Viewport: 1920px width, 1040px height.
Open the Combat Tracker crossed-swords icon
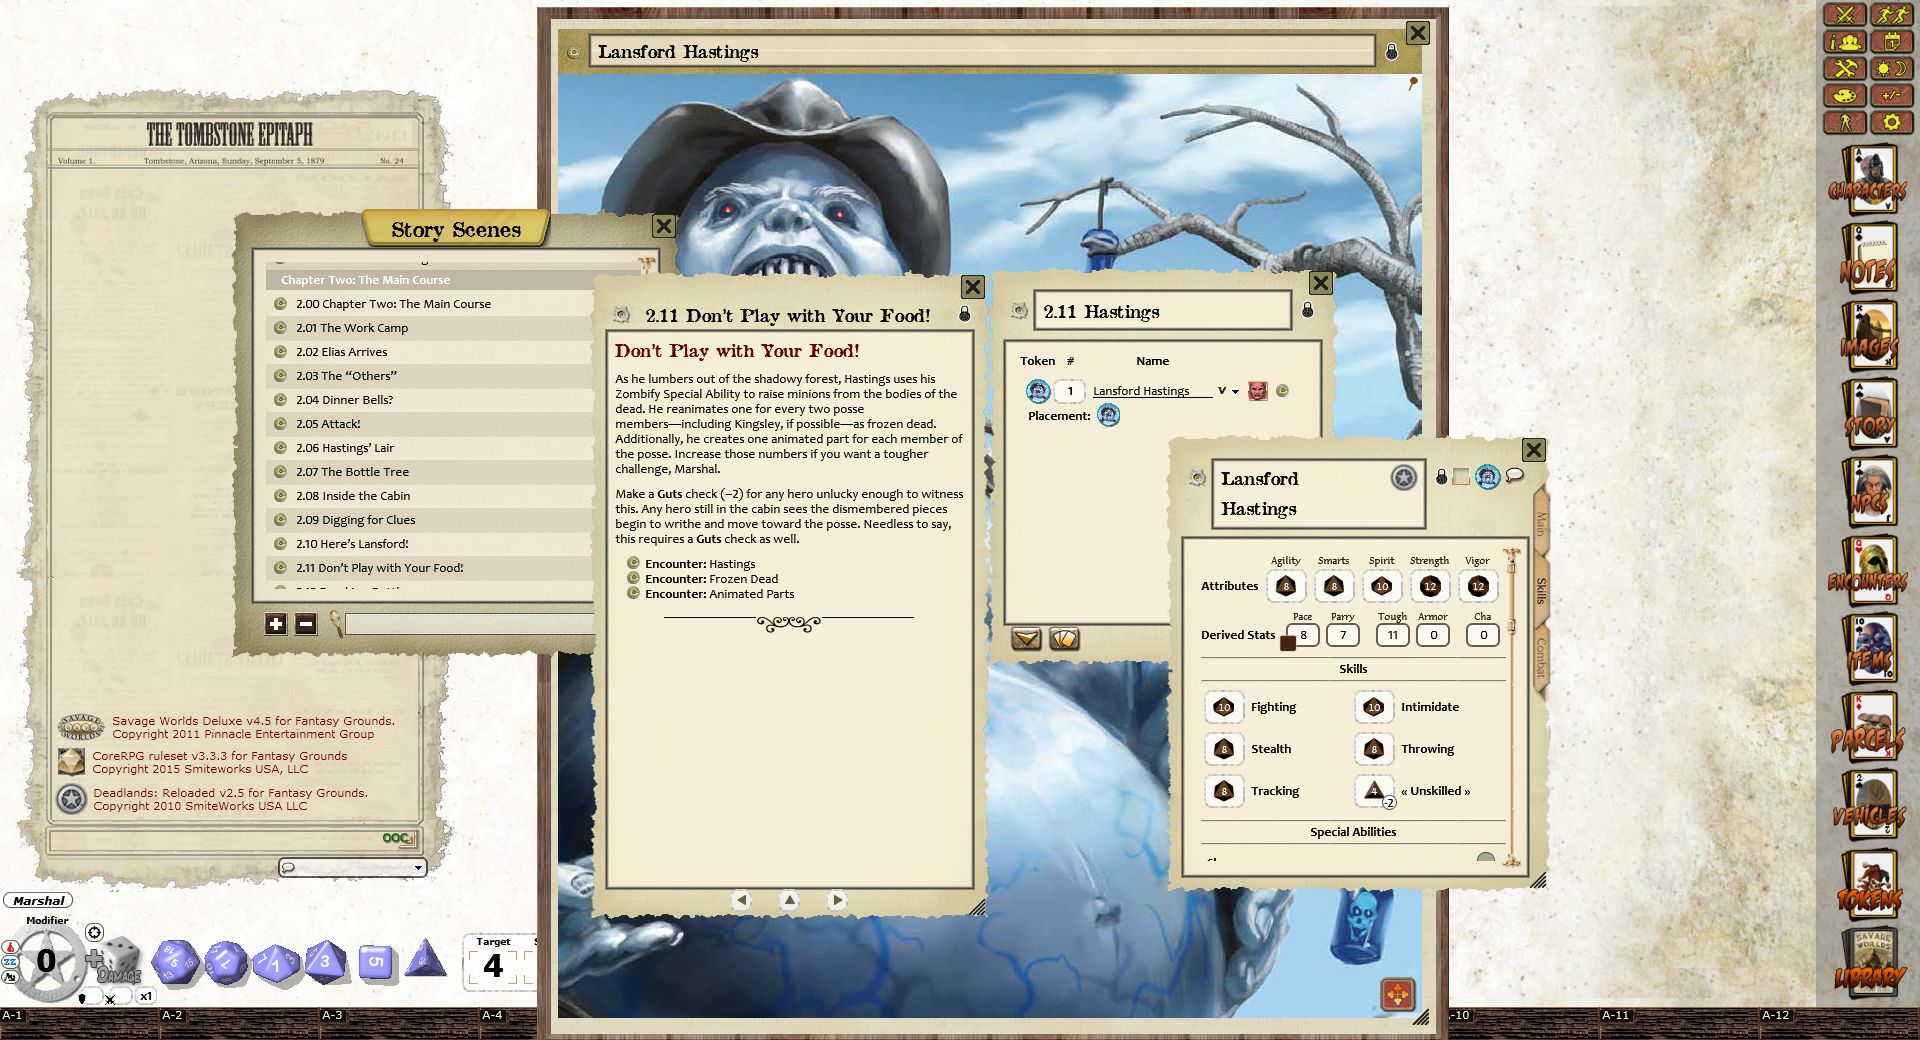(1845, 15)
